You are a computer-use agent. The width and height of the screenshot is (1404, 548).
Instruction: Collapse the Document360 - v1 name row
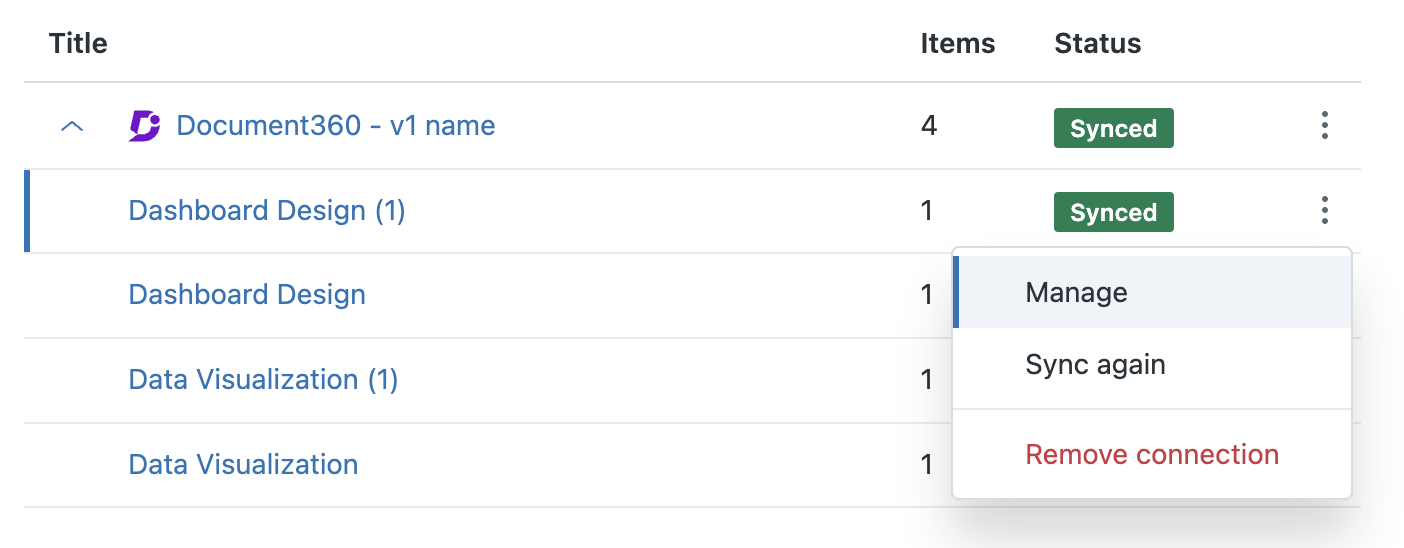(72, 127)
